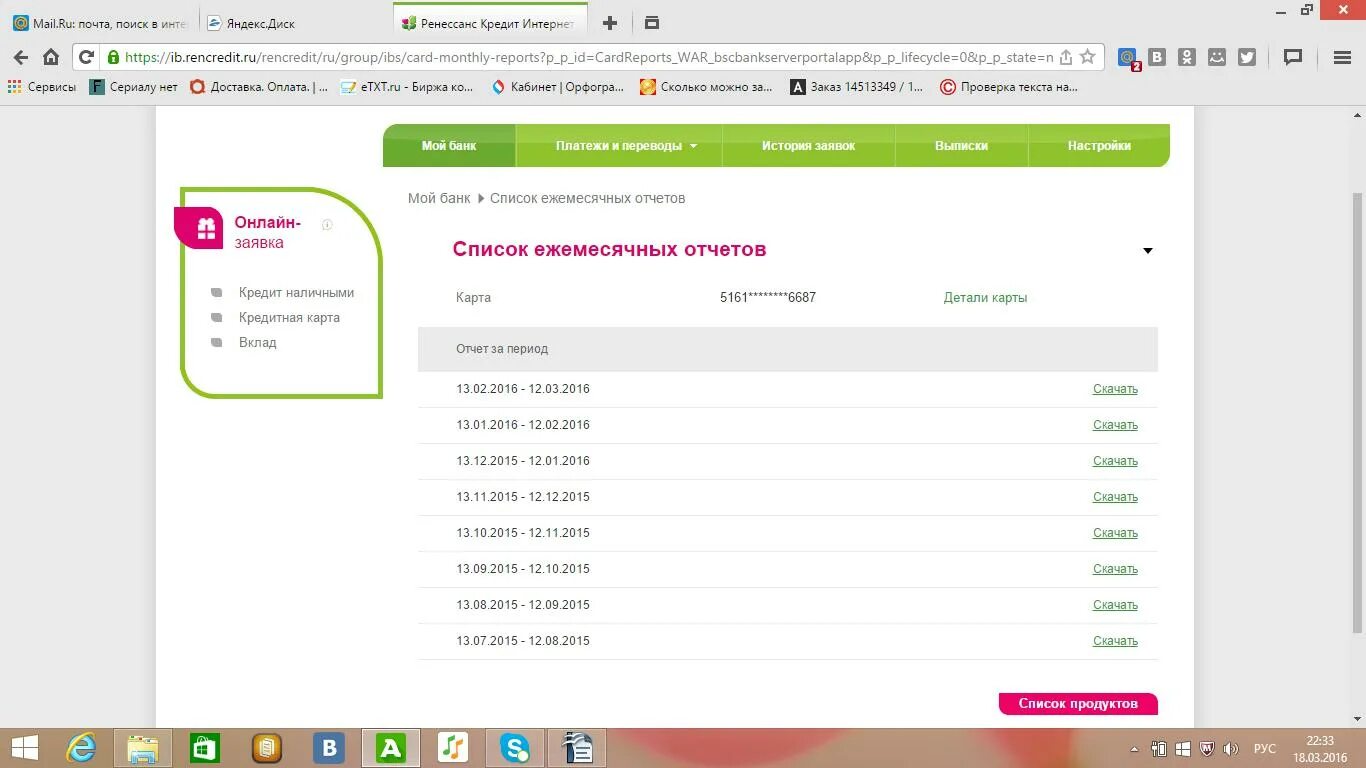Open the browser home page icon
Image resolution: width=1366 pixels, height=768 pixels.
click(x=51, y=57)
